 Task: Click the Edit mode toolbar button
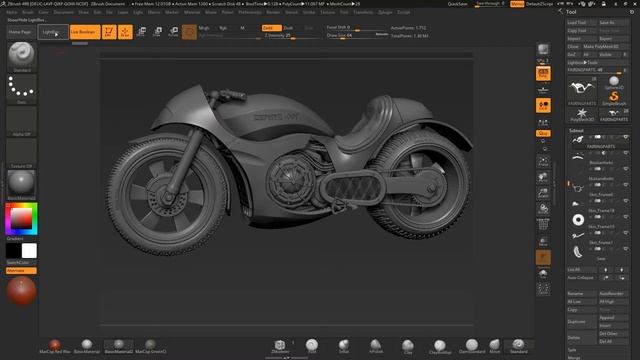pos(109,32)
